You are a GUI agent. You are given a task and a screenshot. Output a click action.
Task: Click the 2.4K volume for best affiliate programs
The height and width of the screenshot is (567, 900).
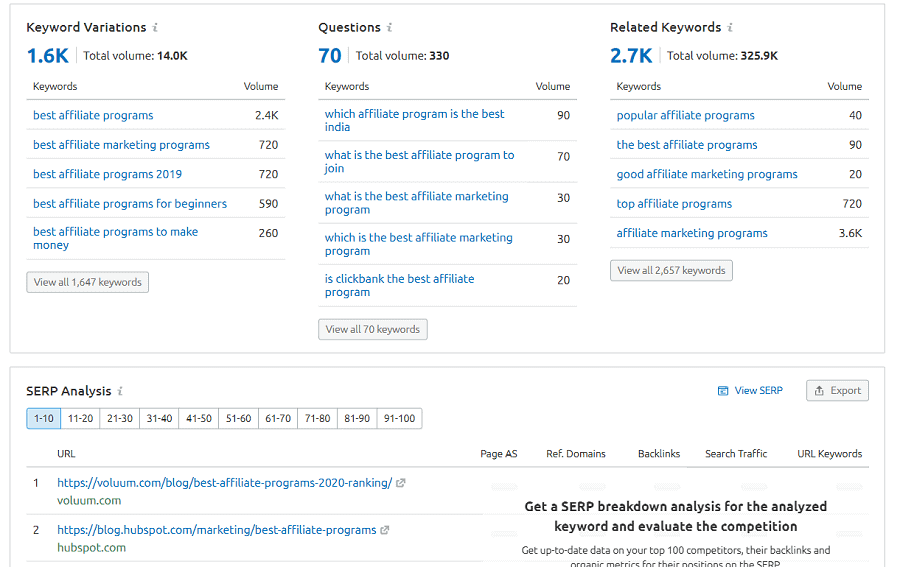pos(266,115)
